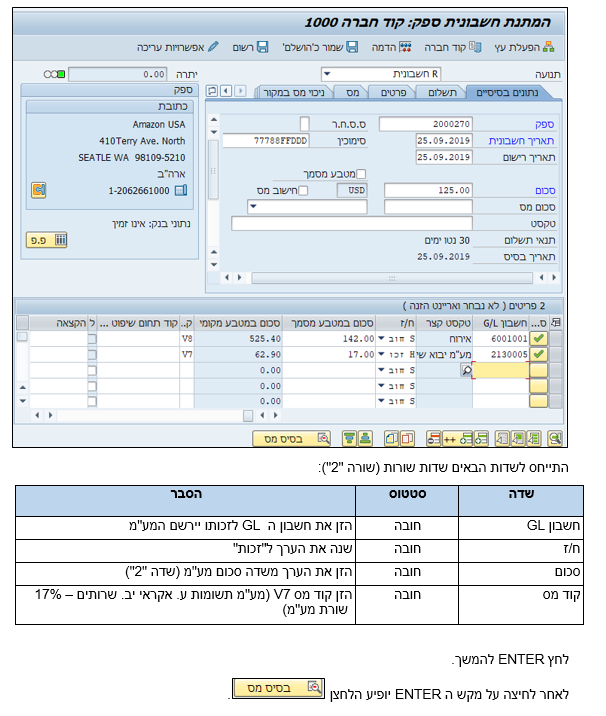Open debit/credit dropdown in fifth item row
The width and height of the screenshot is (606, 716).
[381, 401]
